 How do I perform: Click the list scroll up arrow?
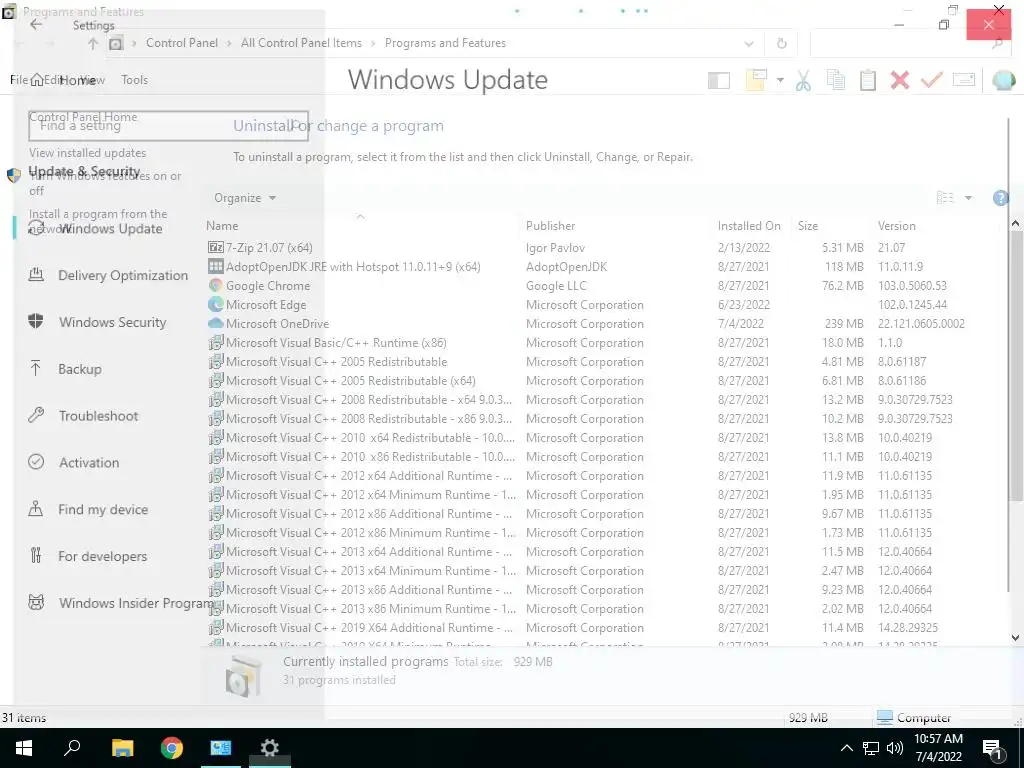point(1016,224)
